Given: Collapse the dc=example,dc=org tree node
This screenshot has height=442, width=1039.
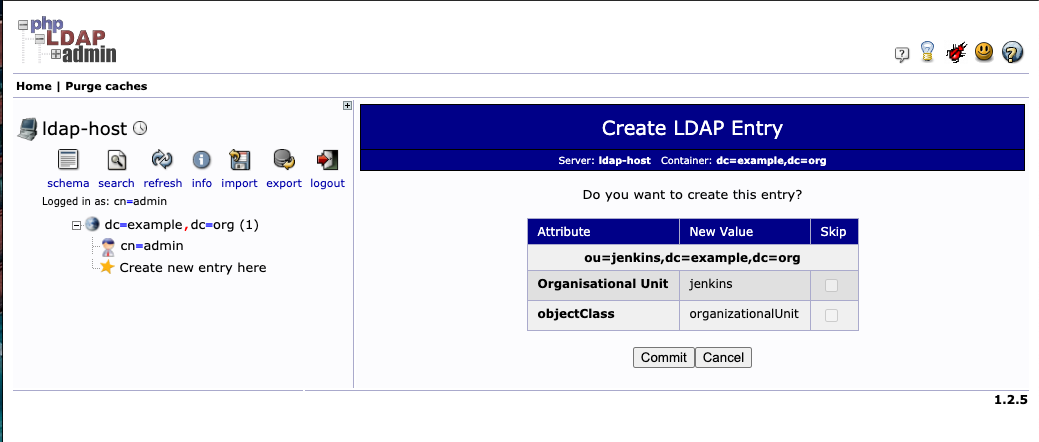Looking at the screenshot, I should 76,225.
